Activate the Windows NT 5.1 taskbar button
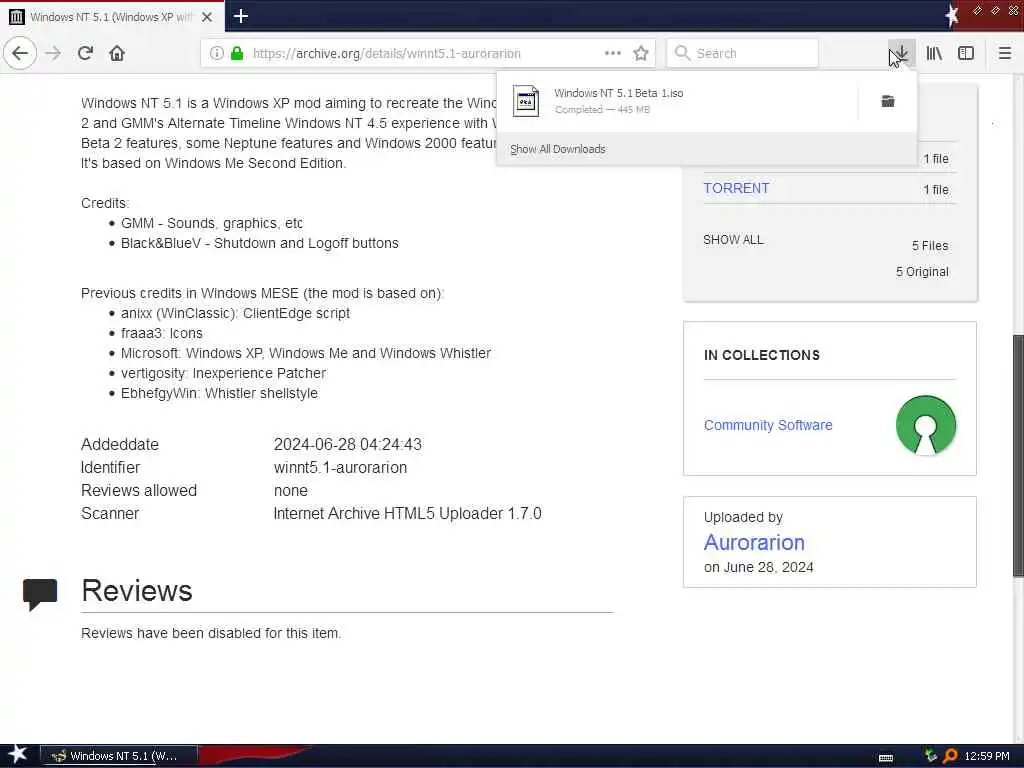This screenshot has height=768, width=1024. point(119,756)
